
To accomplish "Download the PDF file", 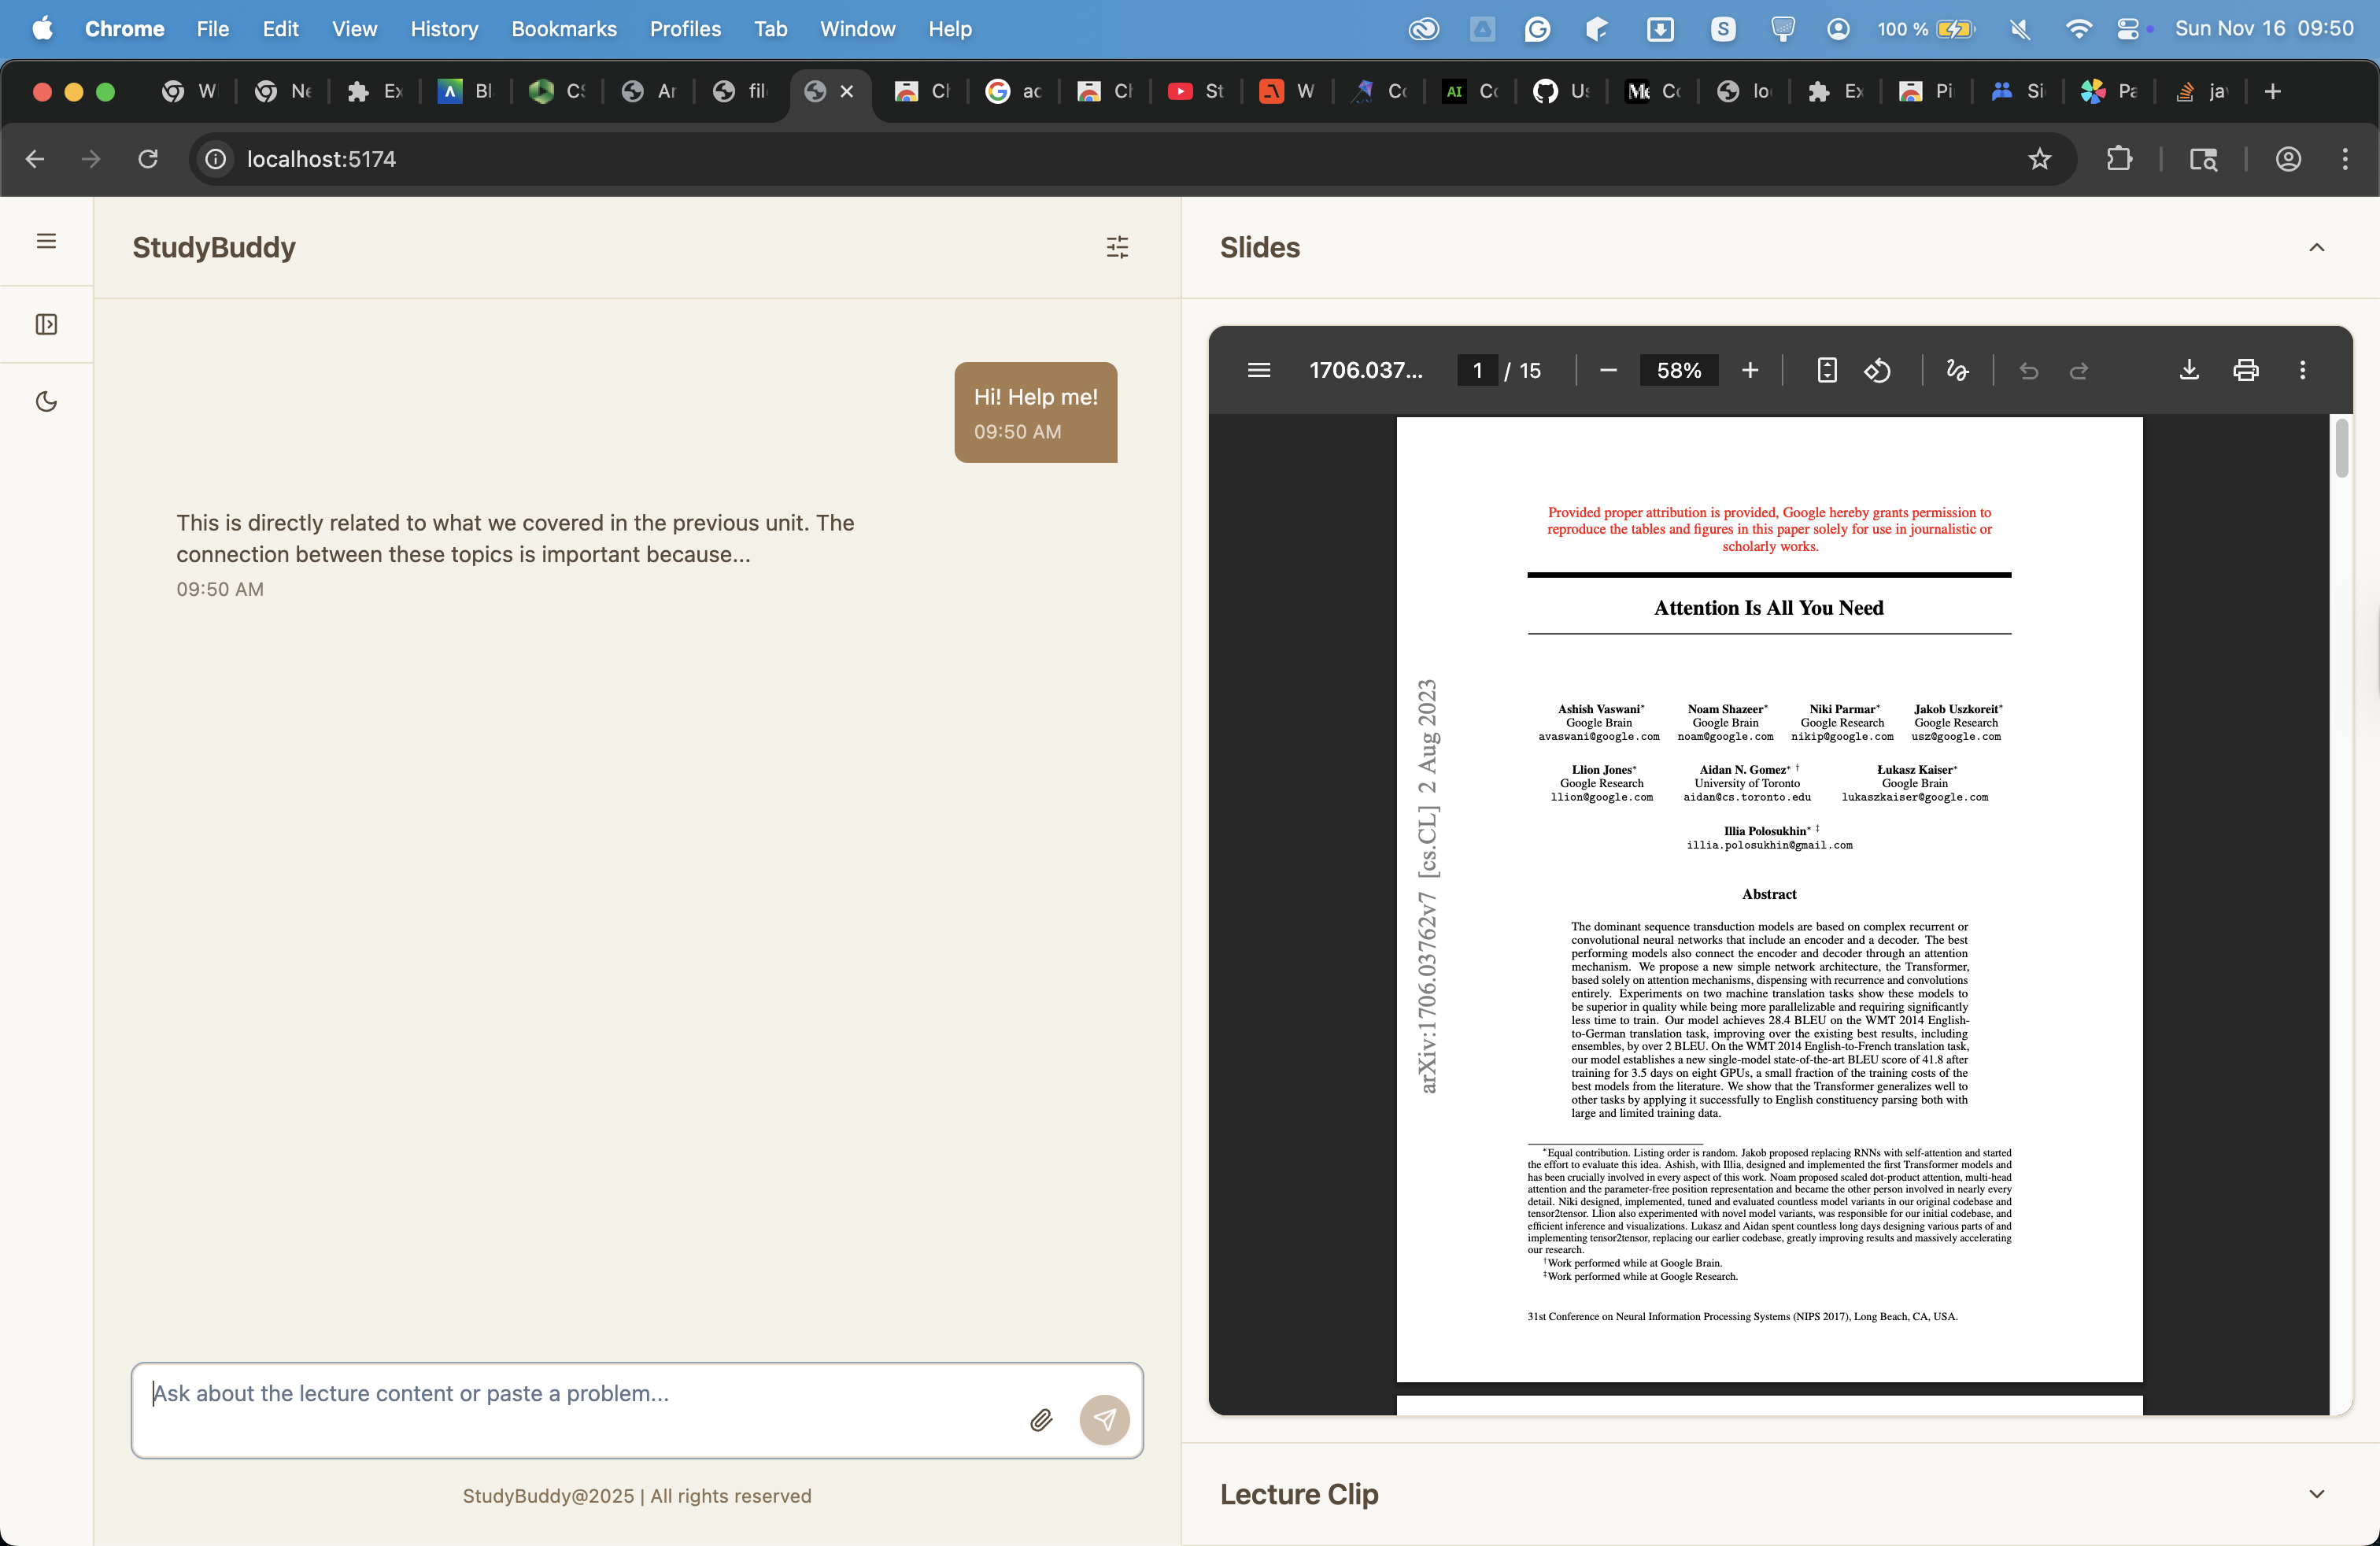I will (2188, 371).
